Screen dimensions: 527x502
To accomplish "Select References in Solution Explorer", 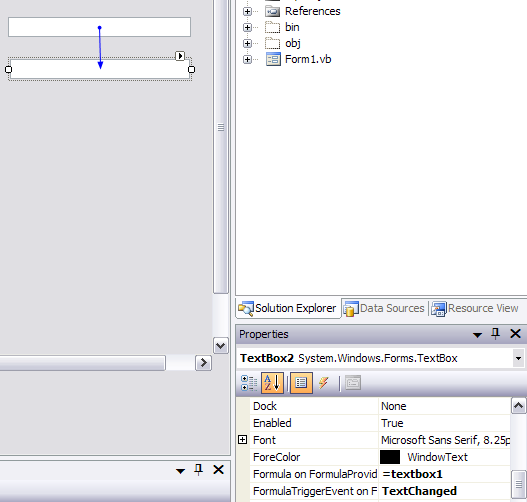I will 313,11.
